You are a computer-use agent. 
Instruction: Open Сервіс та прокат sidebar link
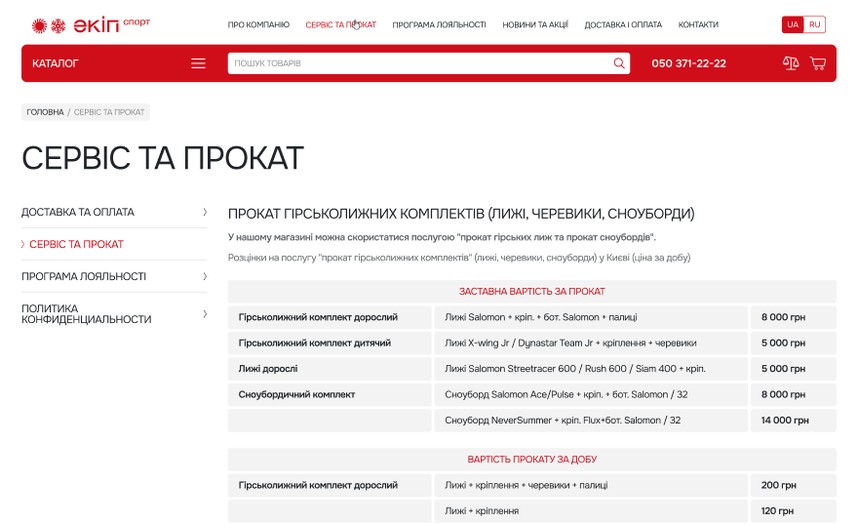(77, 244)
